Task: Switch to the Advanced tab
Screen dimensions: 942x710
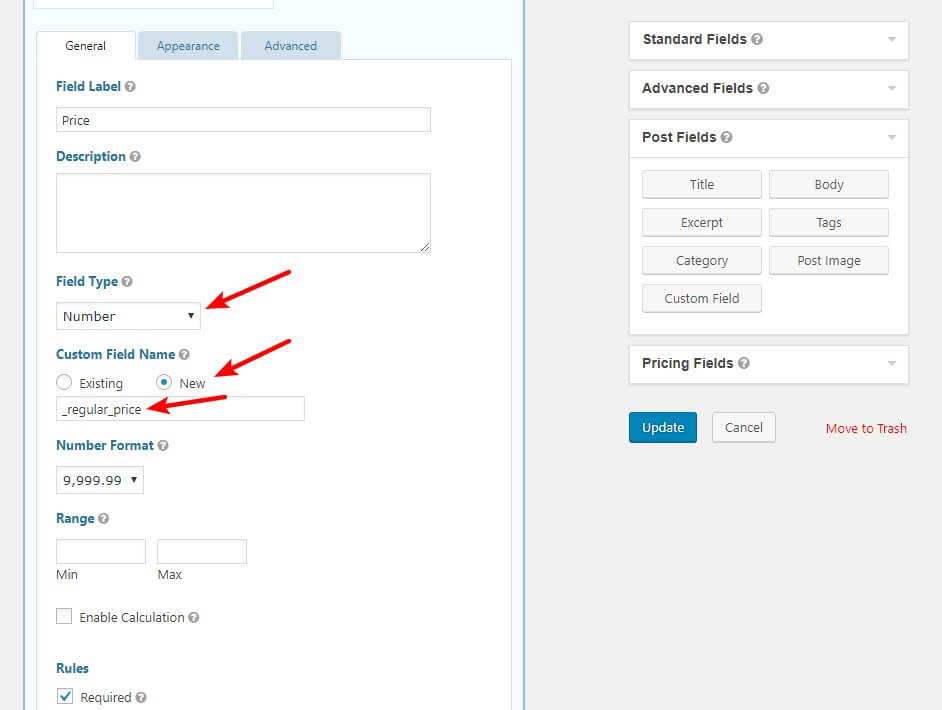Action: [290, 45]
